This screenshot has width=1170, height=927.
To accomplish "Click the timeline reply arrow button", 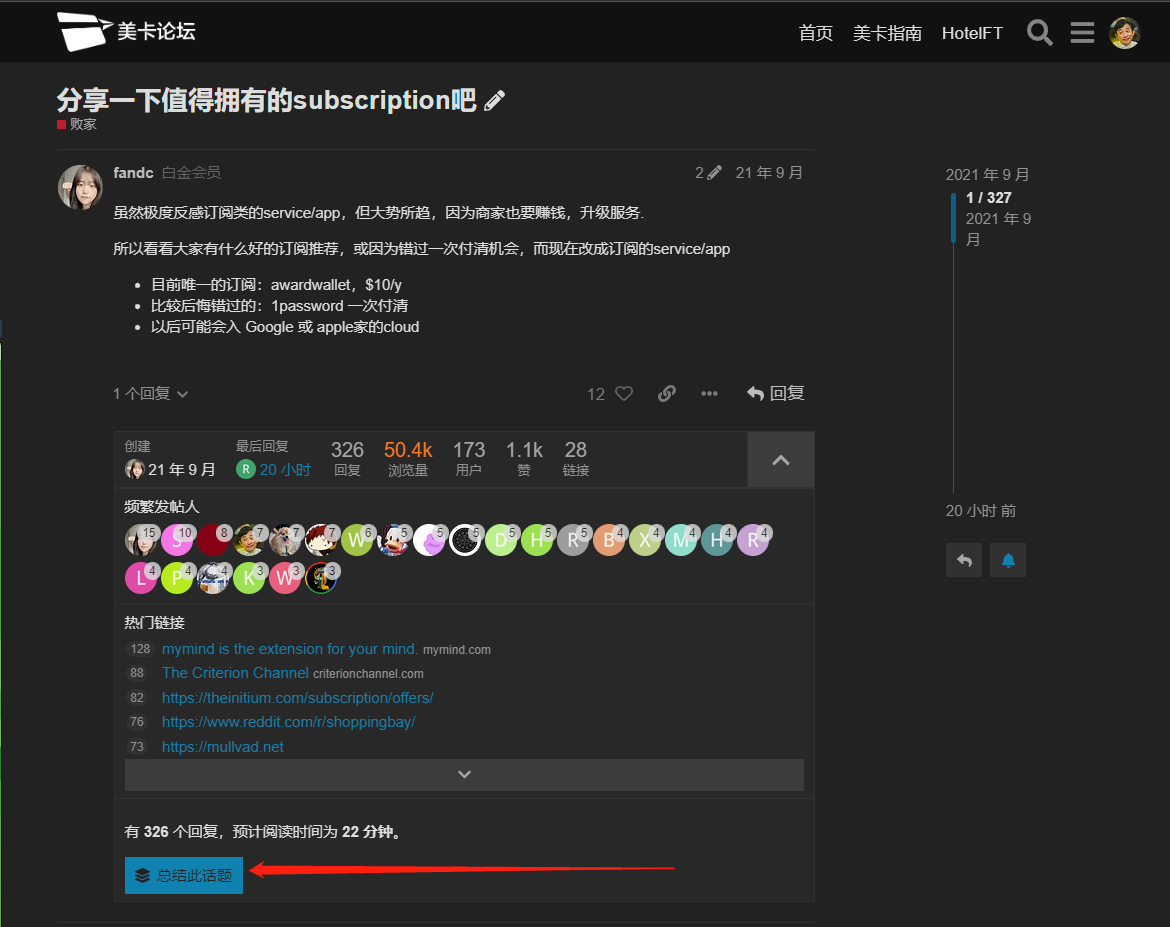I will pyautogui.click(x=964, y=560).
